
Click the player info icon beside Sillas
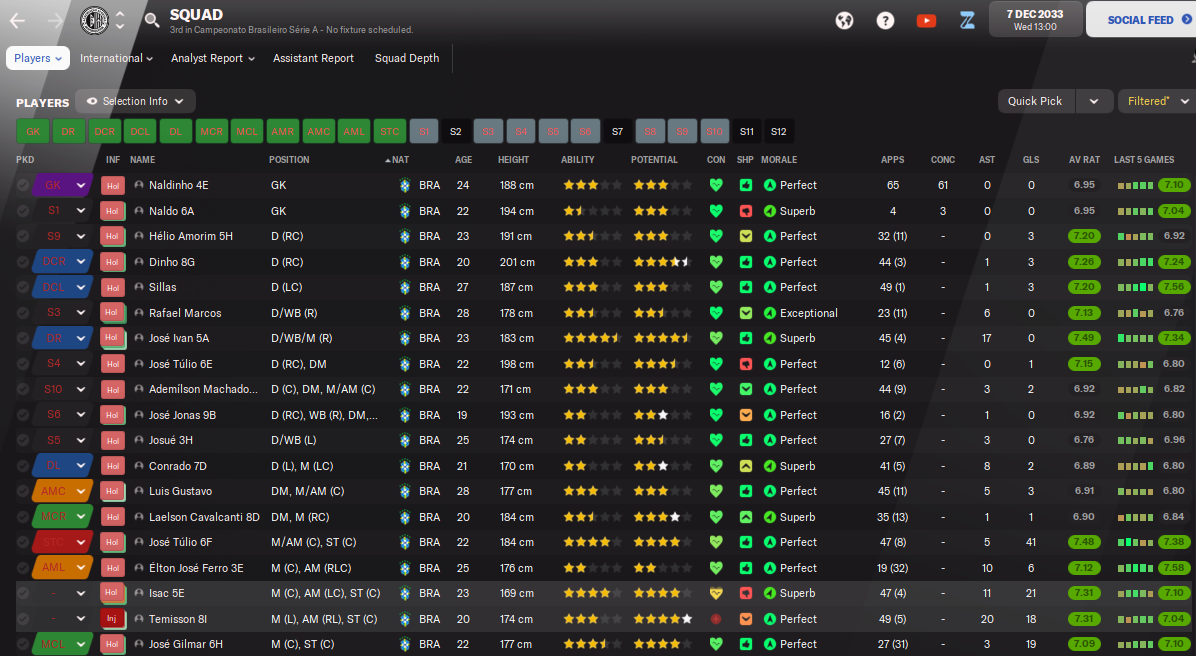[x=139, y=288]
